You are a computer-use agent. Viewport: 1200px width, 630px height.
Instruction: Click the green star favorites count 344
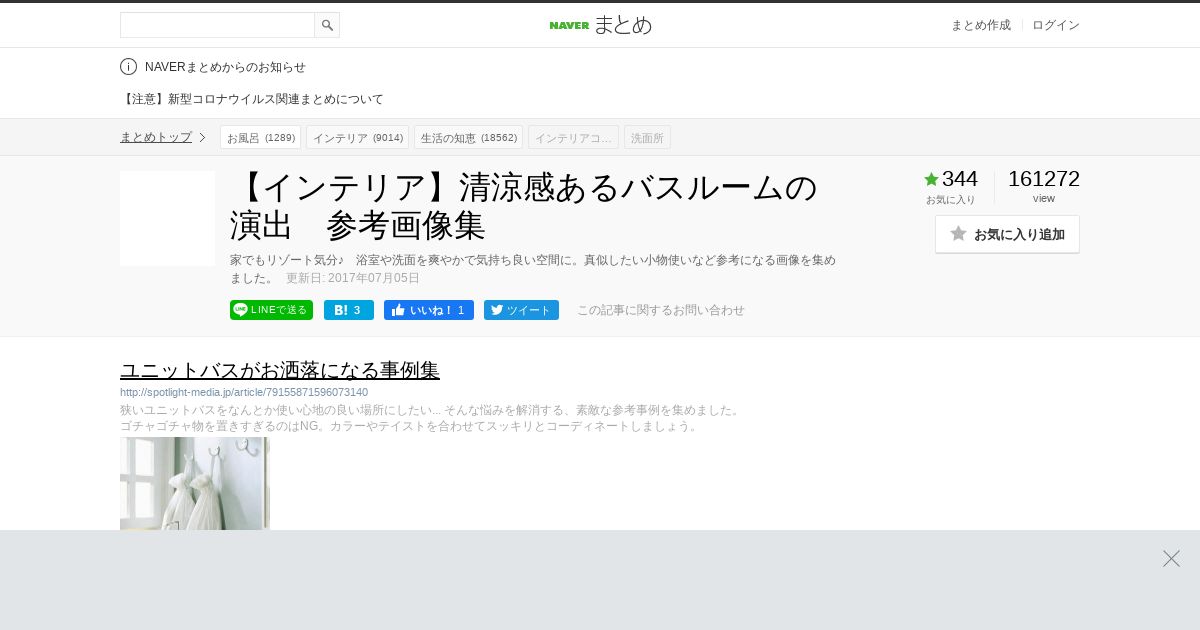(x=951, y=179)
